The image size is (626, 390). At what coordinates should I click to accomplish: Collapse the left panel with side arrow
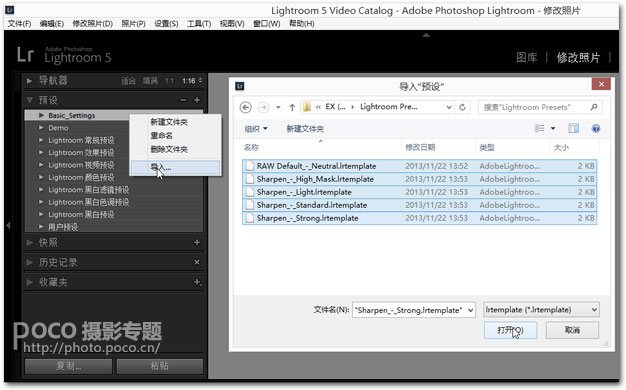[8, 226]
